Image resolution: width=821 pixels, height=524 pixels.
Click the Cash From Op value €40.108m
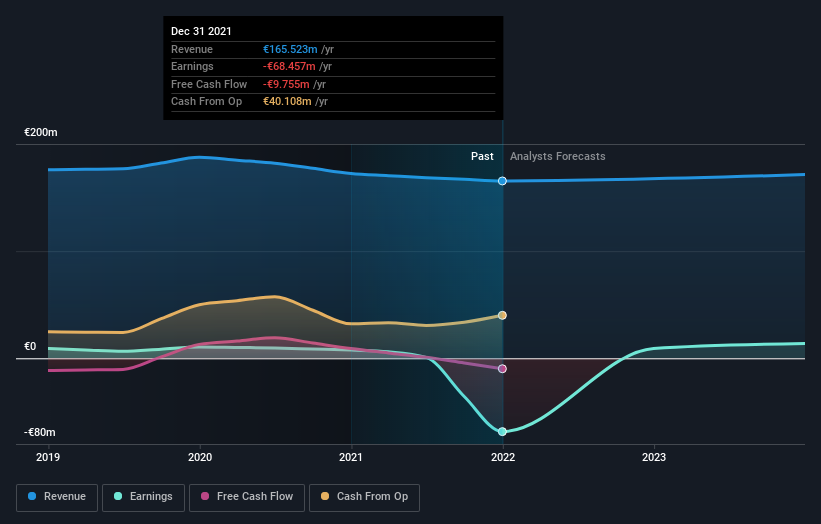[287, 102]
